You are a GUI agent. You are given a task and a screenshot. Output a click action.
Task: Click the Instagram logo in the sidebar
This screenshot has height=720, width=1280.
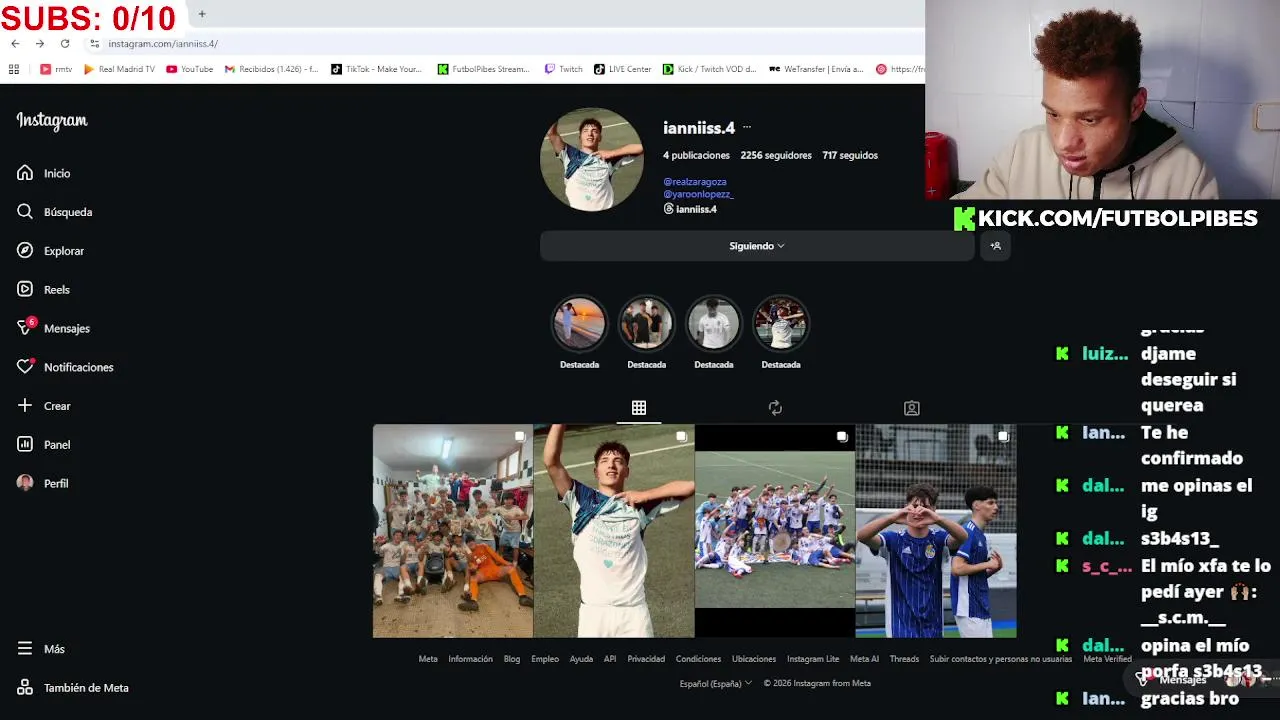pos(52,121)
